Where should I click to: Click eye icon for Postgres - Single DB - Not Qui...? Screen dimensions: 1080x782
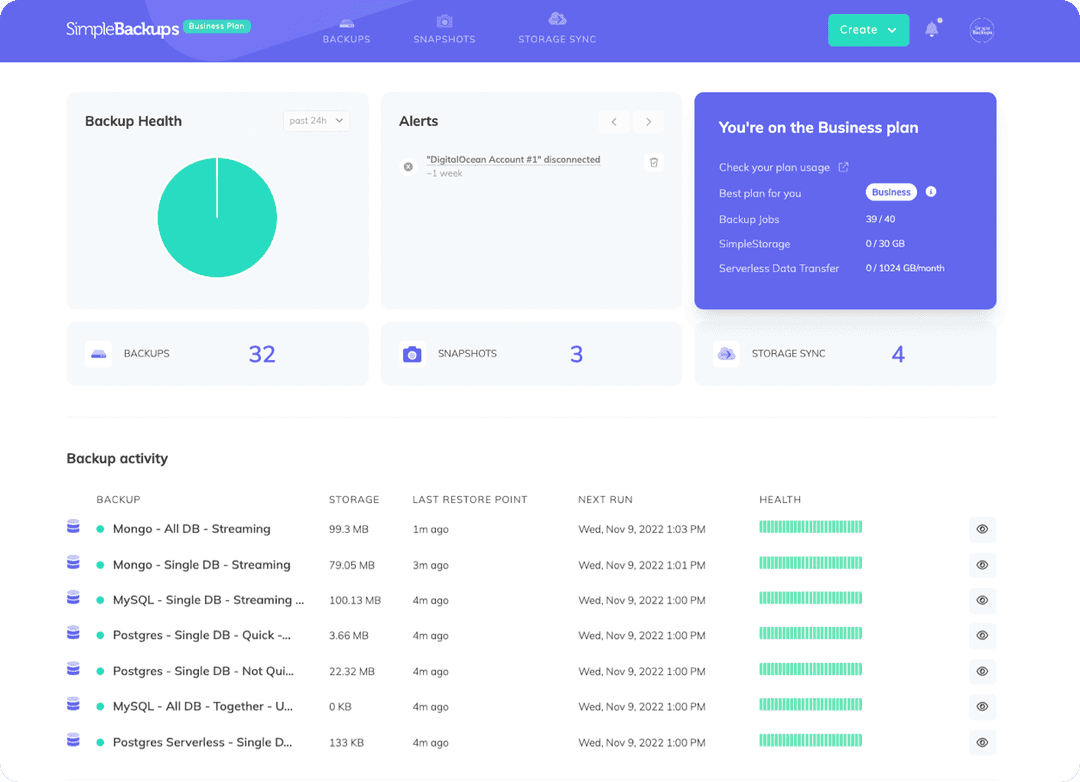(982, 671)
